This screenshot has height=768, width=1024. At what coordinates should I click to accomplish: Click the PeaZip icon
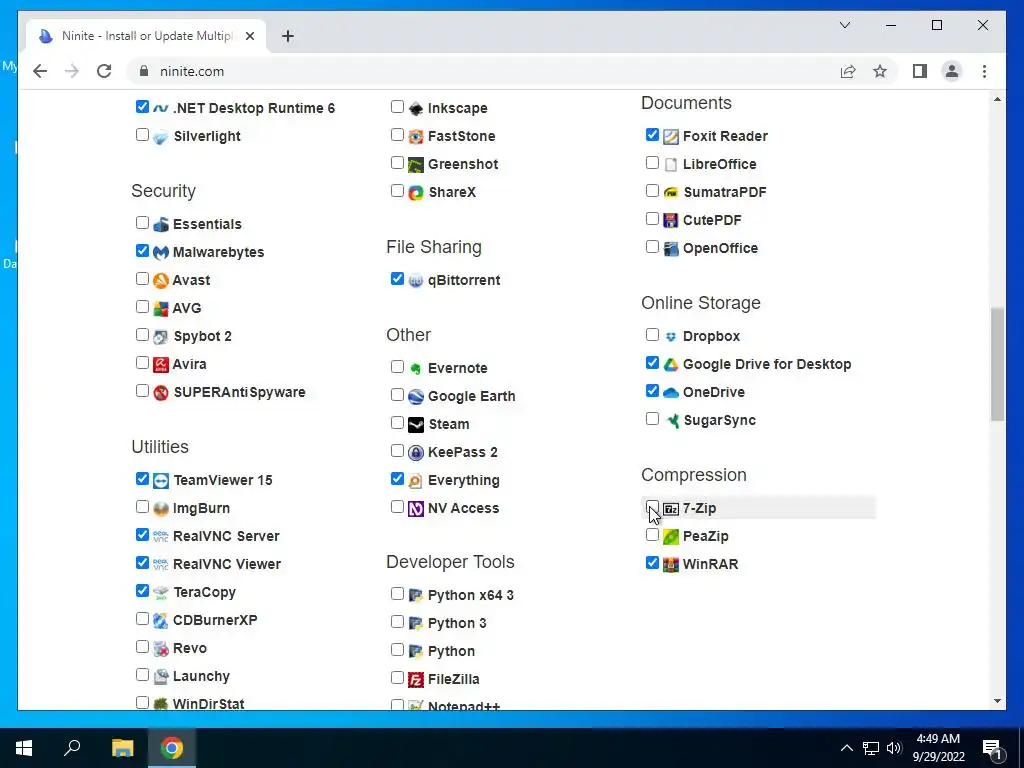point(671,536)
